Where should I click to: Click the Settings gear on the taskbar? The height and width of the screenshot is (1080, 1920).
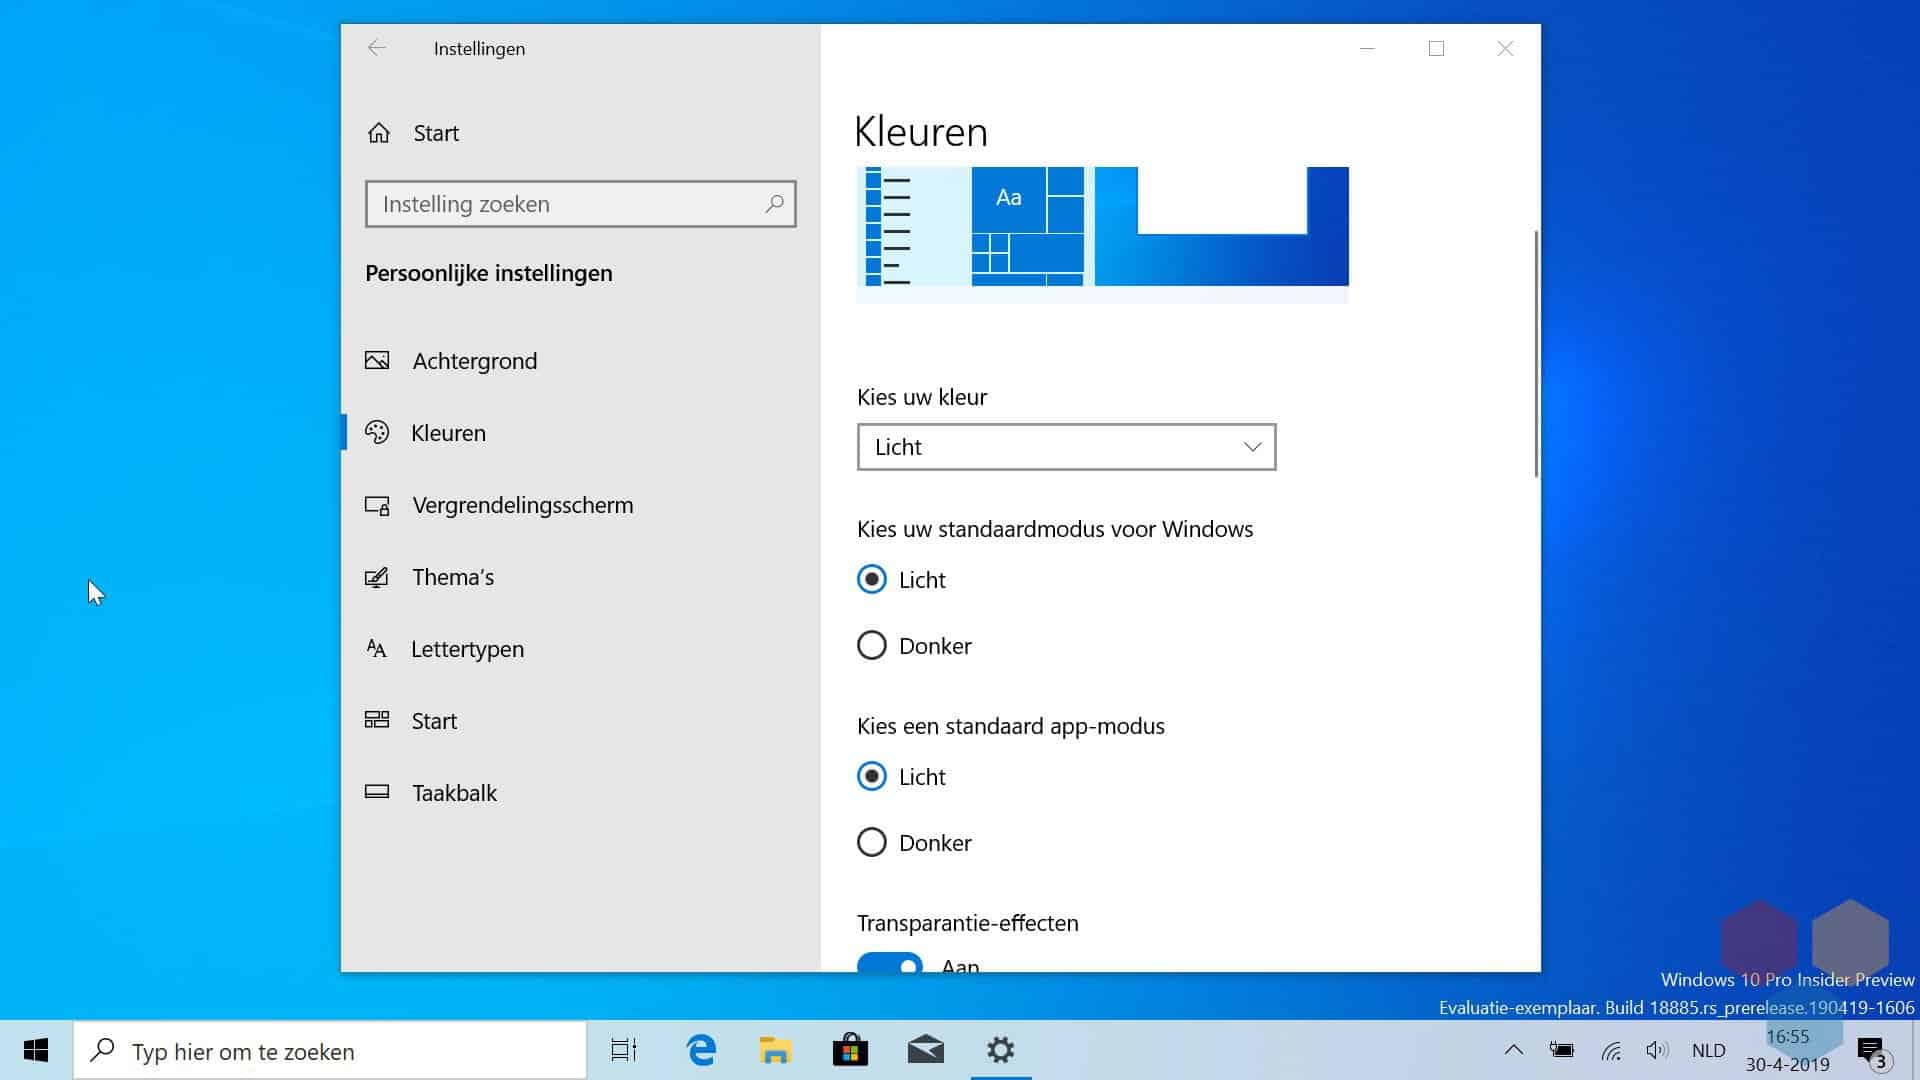pos(1001,1050)
